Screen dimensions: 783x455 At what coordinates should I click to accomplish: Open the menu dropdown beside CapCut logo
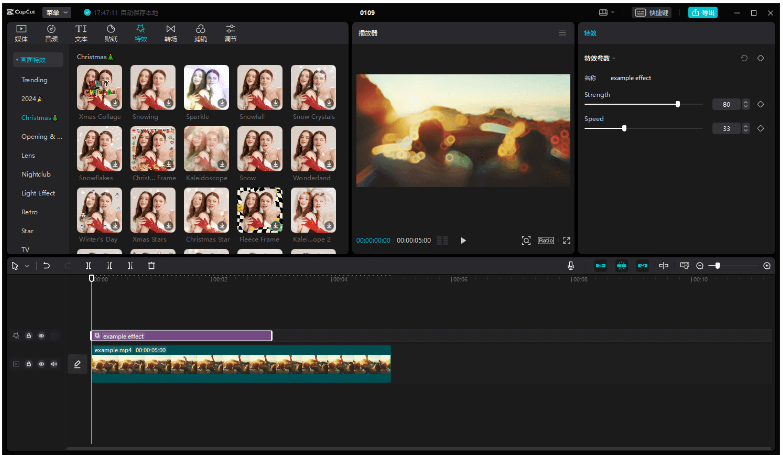[57, 13]
